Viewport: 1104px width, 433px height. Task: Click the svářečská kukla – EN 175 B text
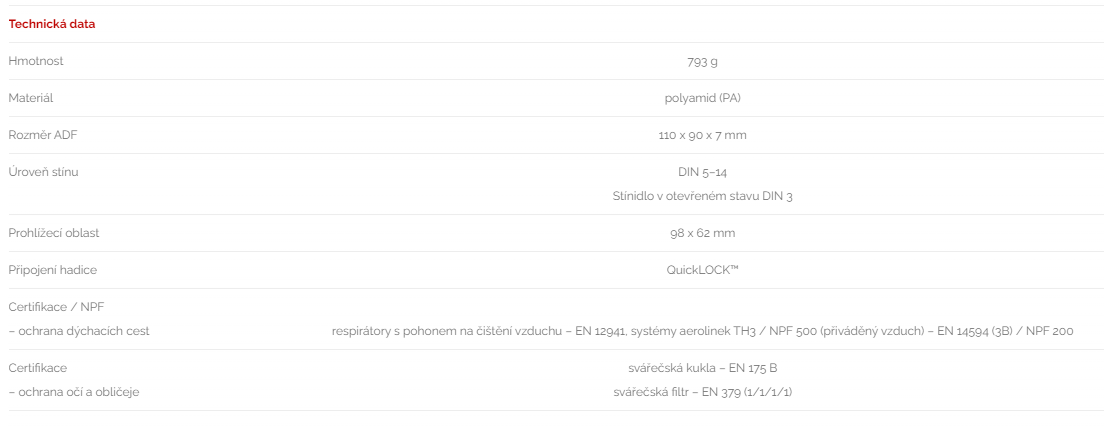[702, 368]
